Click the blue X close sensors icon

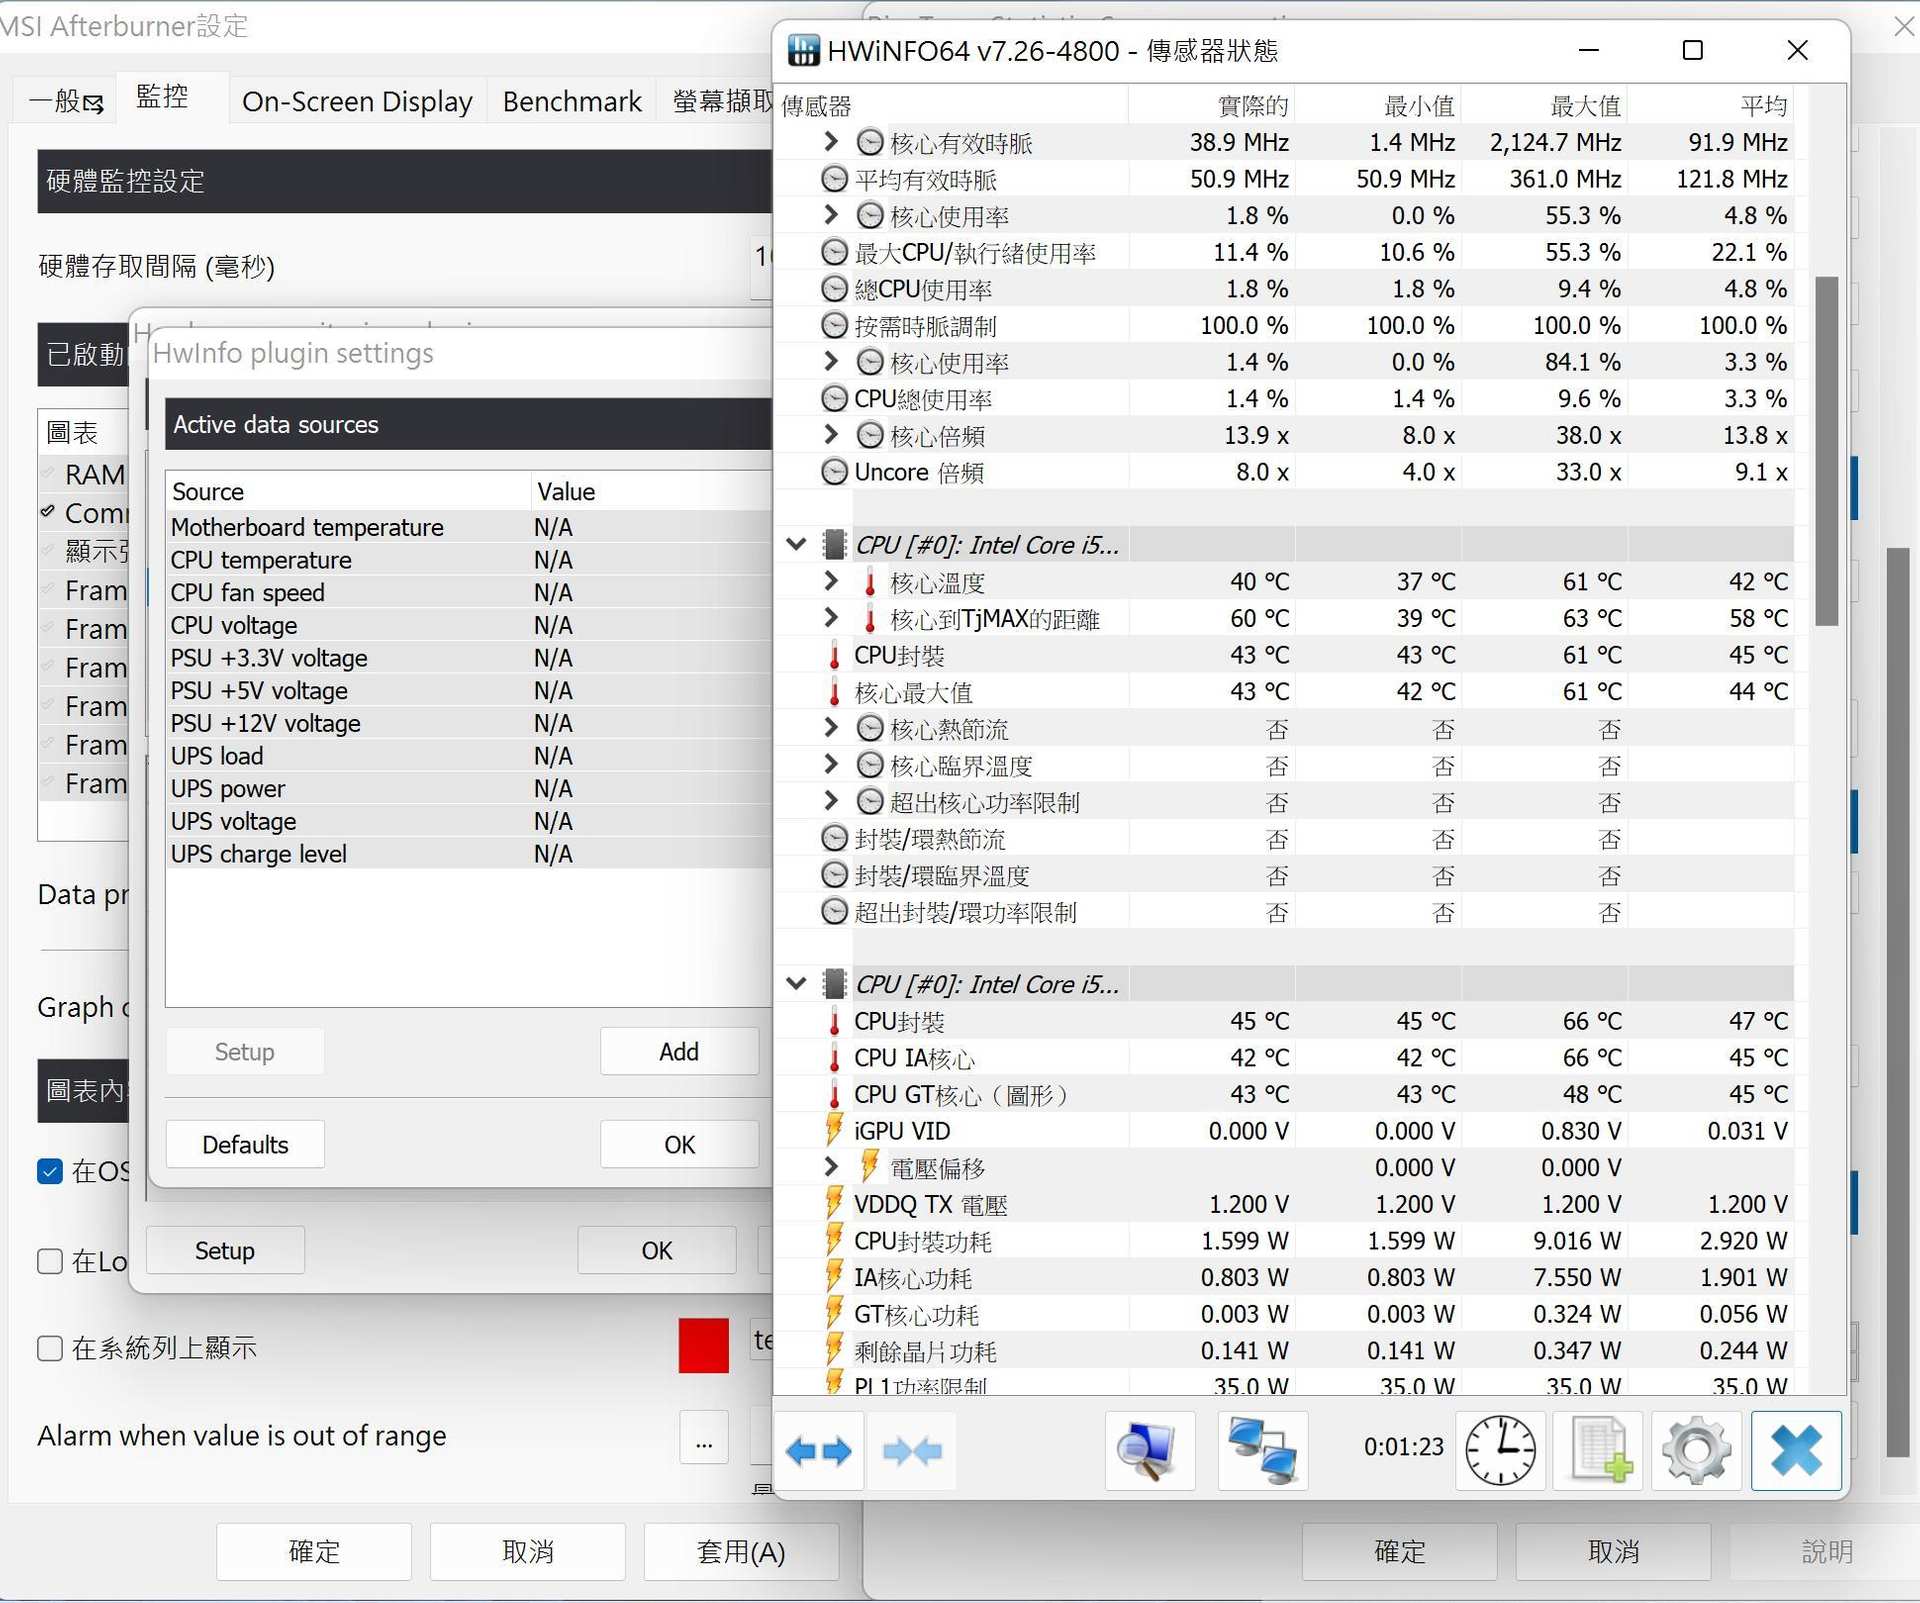click(x=1795, y=1451)
